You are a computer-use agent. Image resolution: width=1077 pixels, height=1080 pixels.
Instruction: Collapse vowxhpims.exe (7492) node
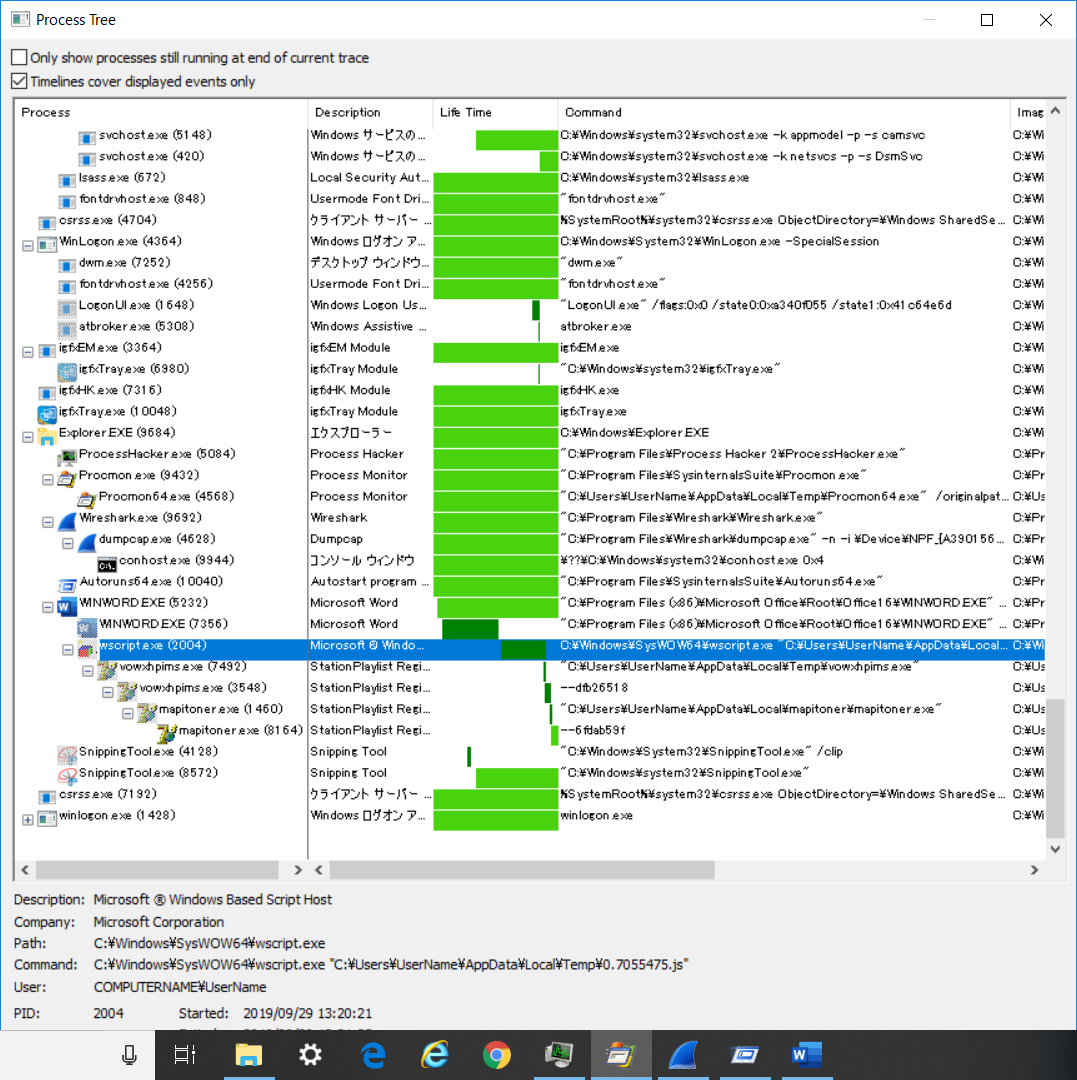(x=87, y=671)
